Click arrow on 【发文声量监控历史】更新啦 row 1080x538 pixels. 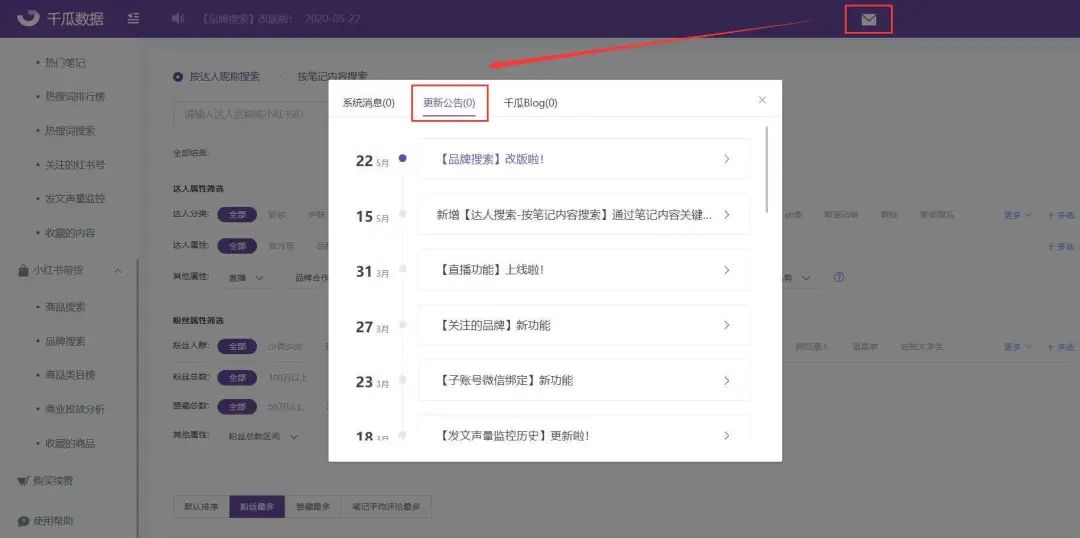click(x=727, y=435)
